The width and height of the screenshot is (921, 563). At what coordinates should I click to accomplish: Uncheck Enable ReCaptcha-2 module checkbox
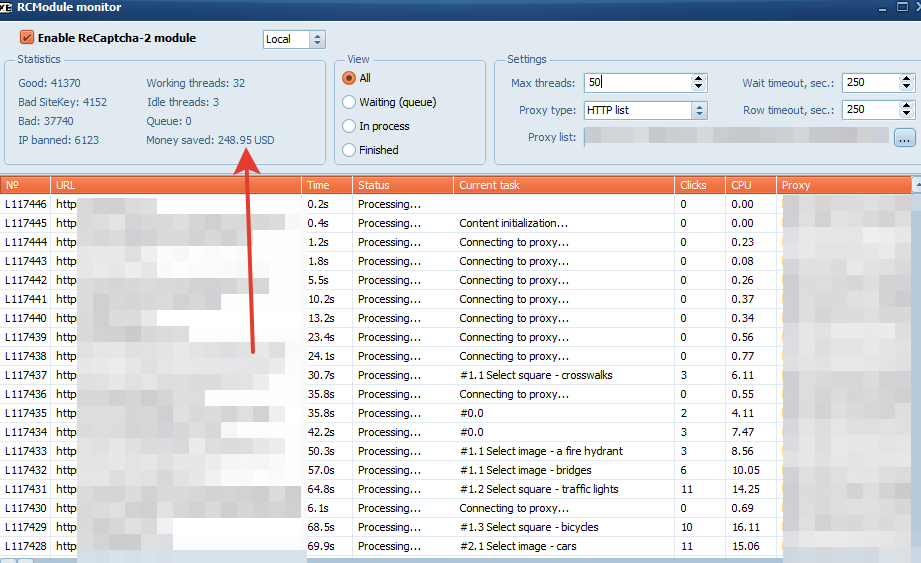click(x=27, y=38)
